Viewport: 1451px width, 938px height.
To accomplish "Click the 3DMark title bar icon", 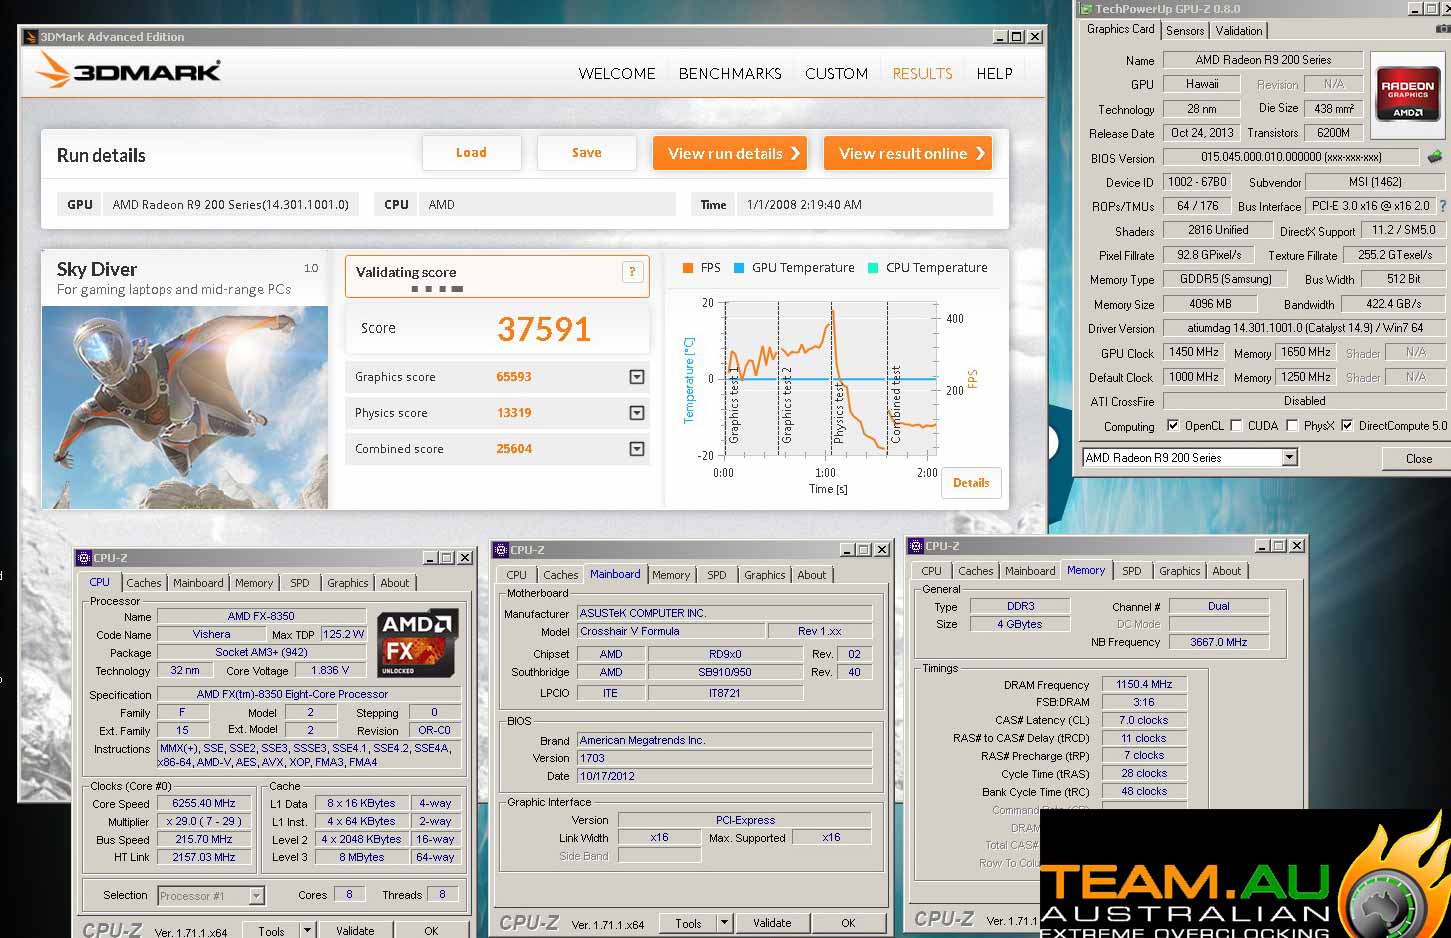I will point(31,37).
